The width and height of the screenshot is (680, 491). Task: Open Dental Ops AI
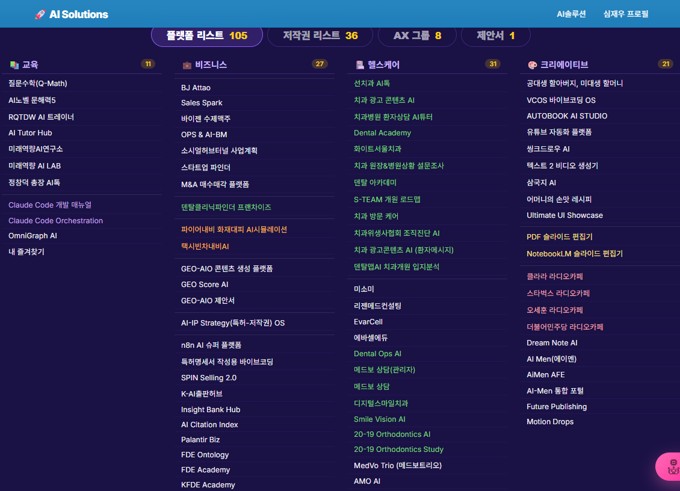point(377,354)
